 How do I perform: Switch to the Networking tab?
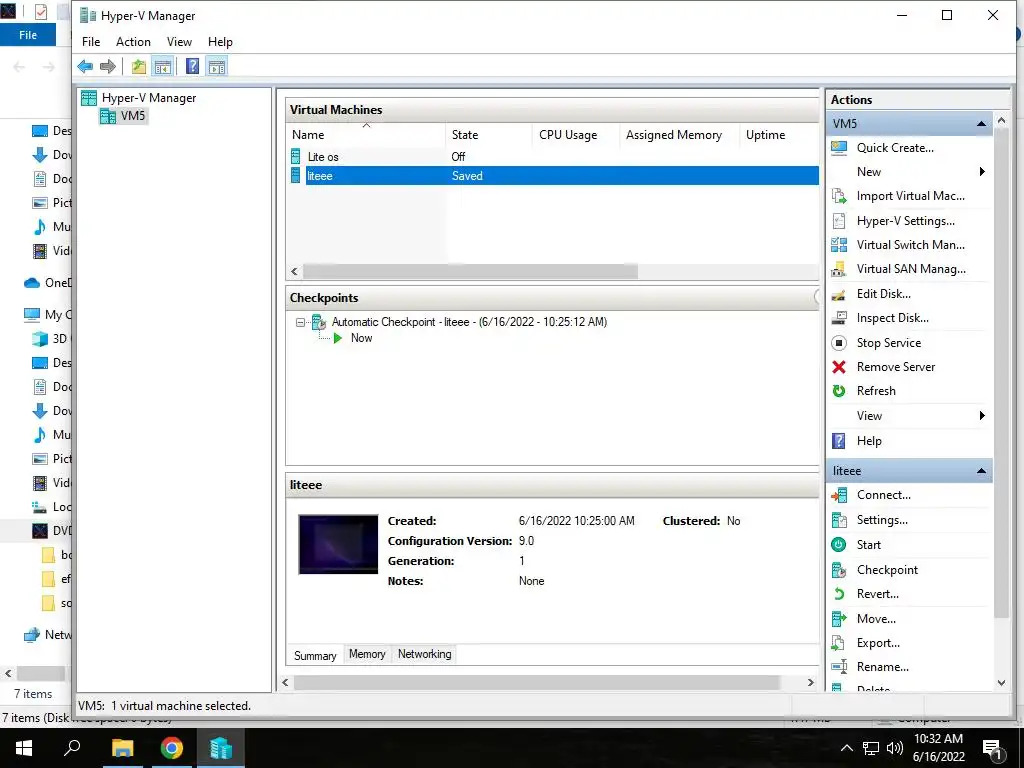(x=424, y=654)
